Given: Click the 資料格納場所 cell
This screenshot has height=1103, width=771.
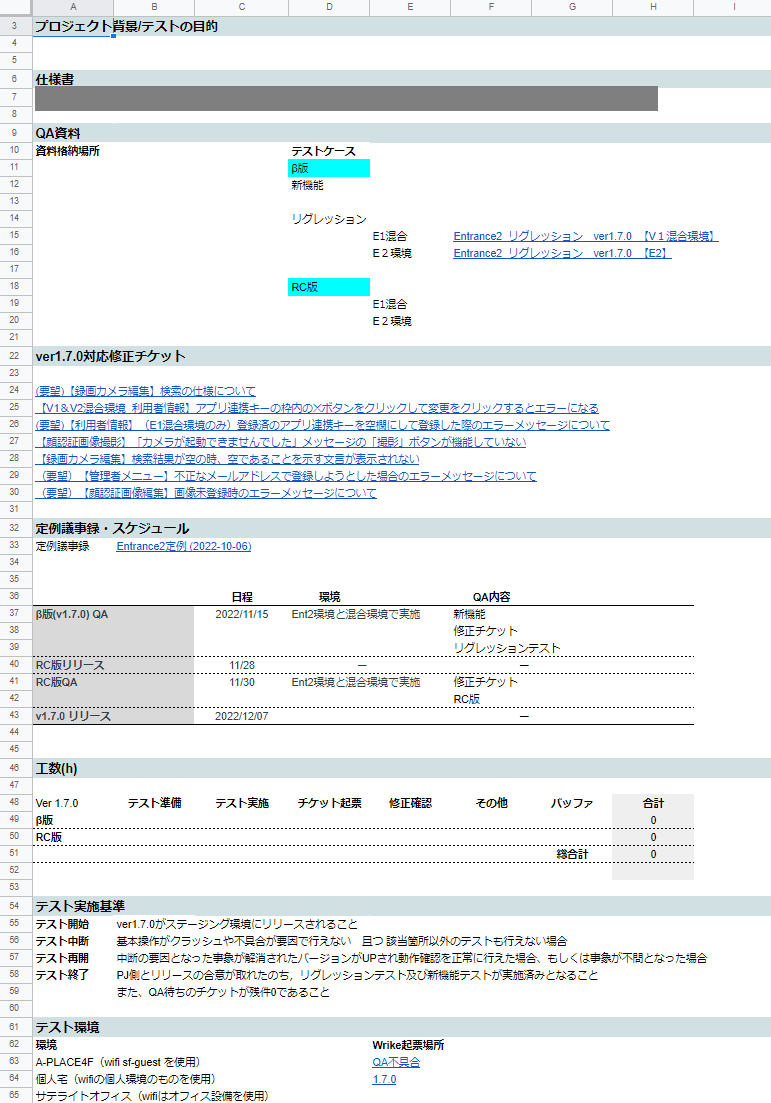Looking at the screenshot, I should click(x=68, y=151).
